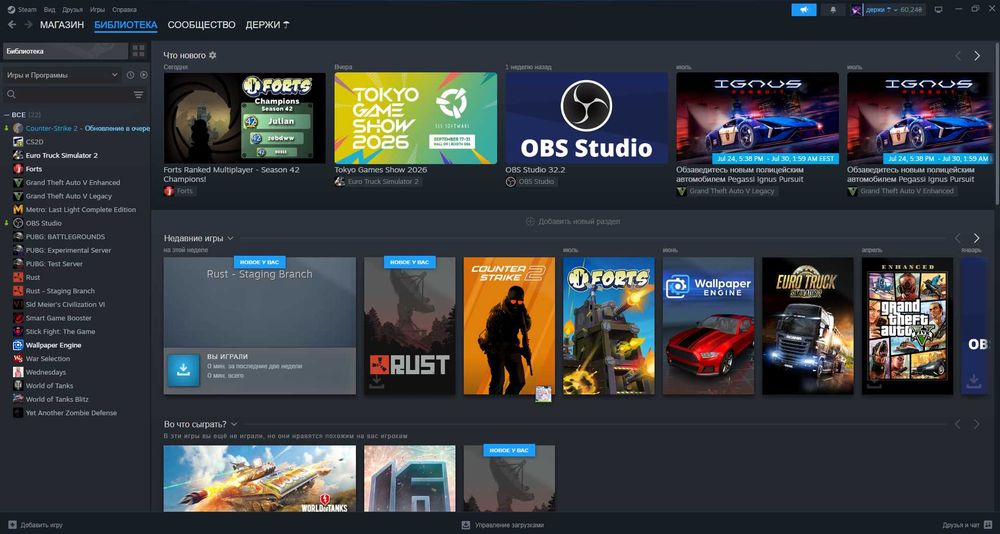1000x534 pixels.
Task: Open the Wallpaper Engine recent game cover
Action: (708, 325)
